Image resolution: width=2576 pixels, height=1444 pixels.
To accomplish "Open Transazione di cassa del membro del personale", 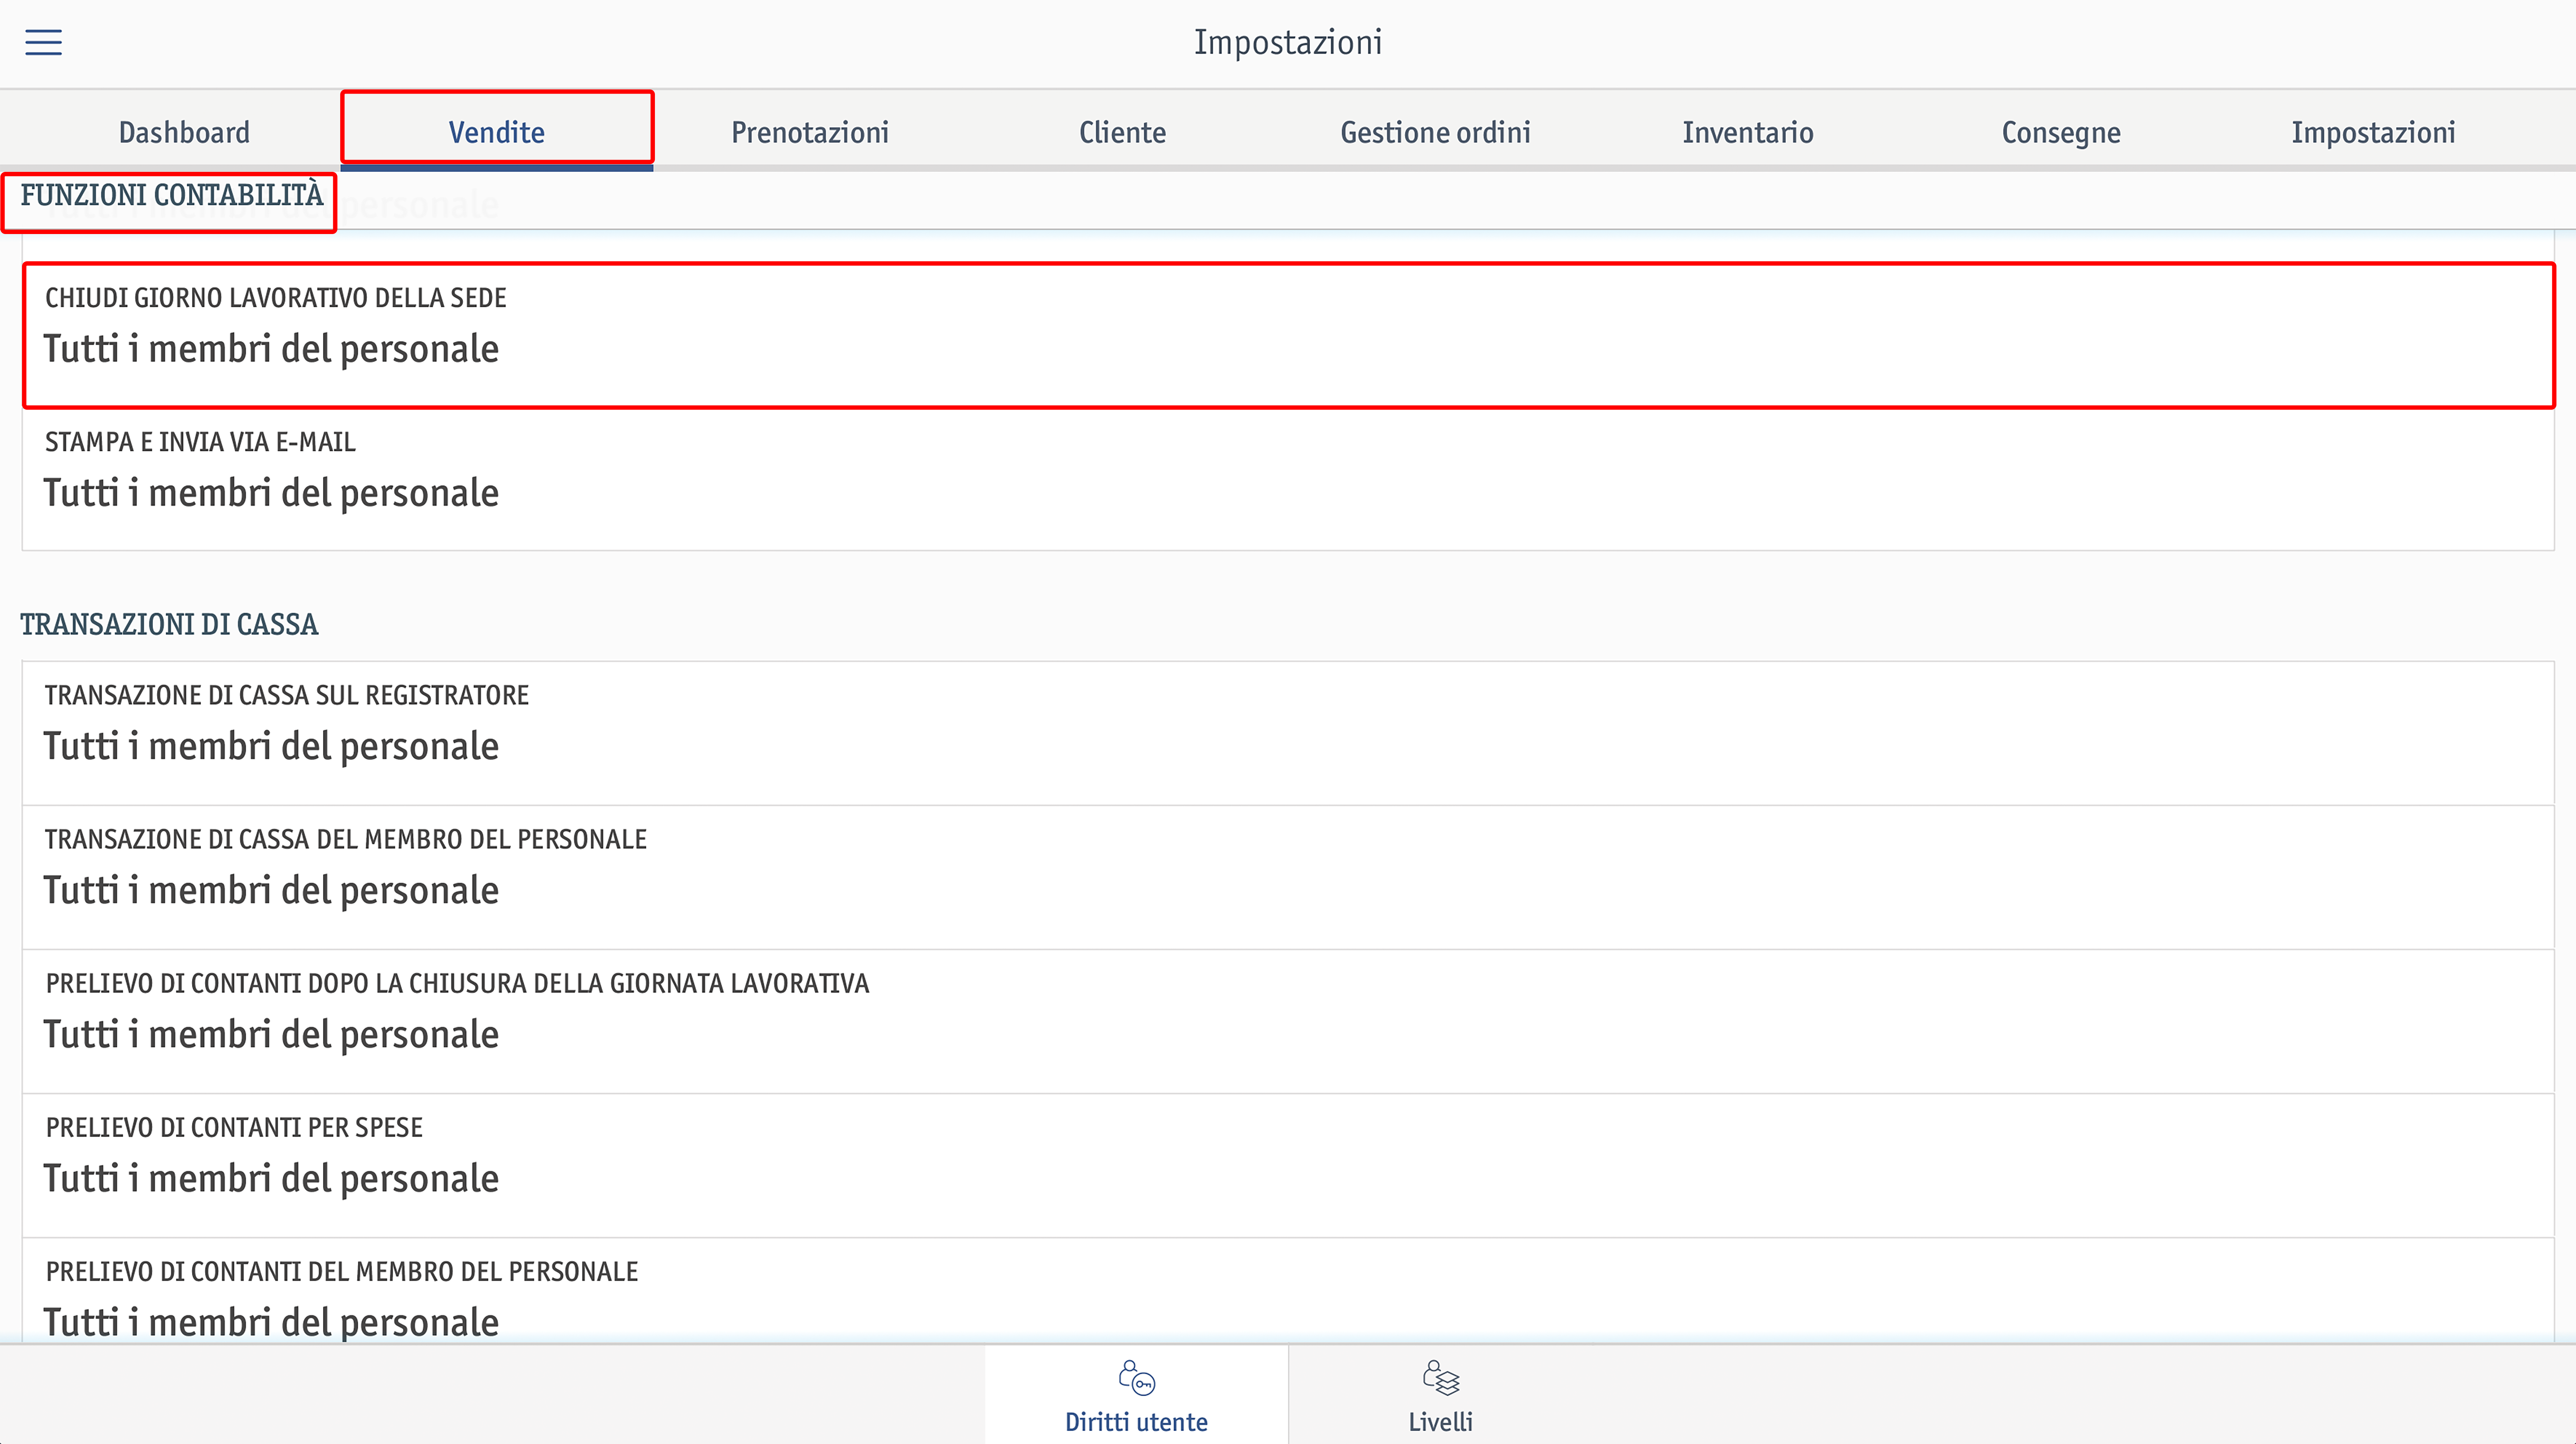I will tap(1288, 877).
